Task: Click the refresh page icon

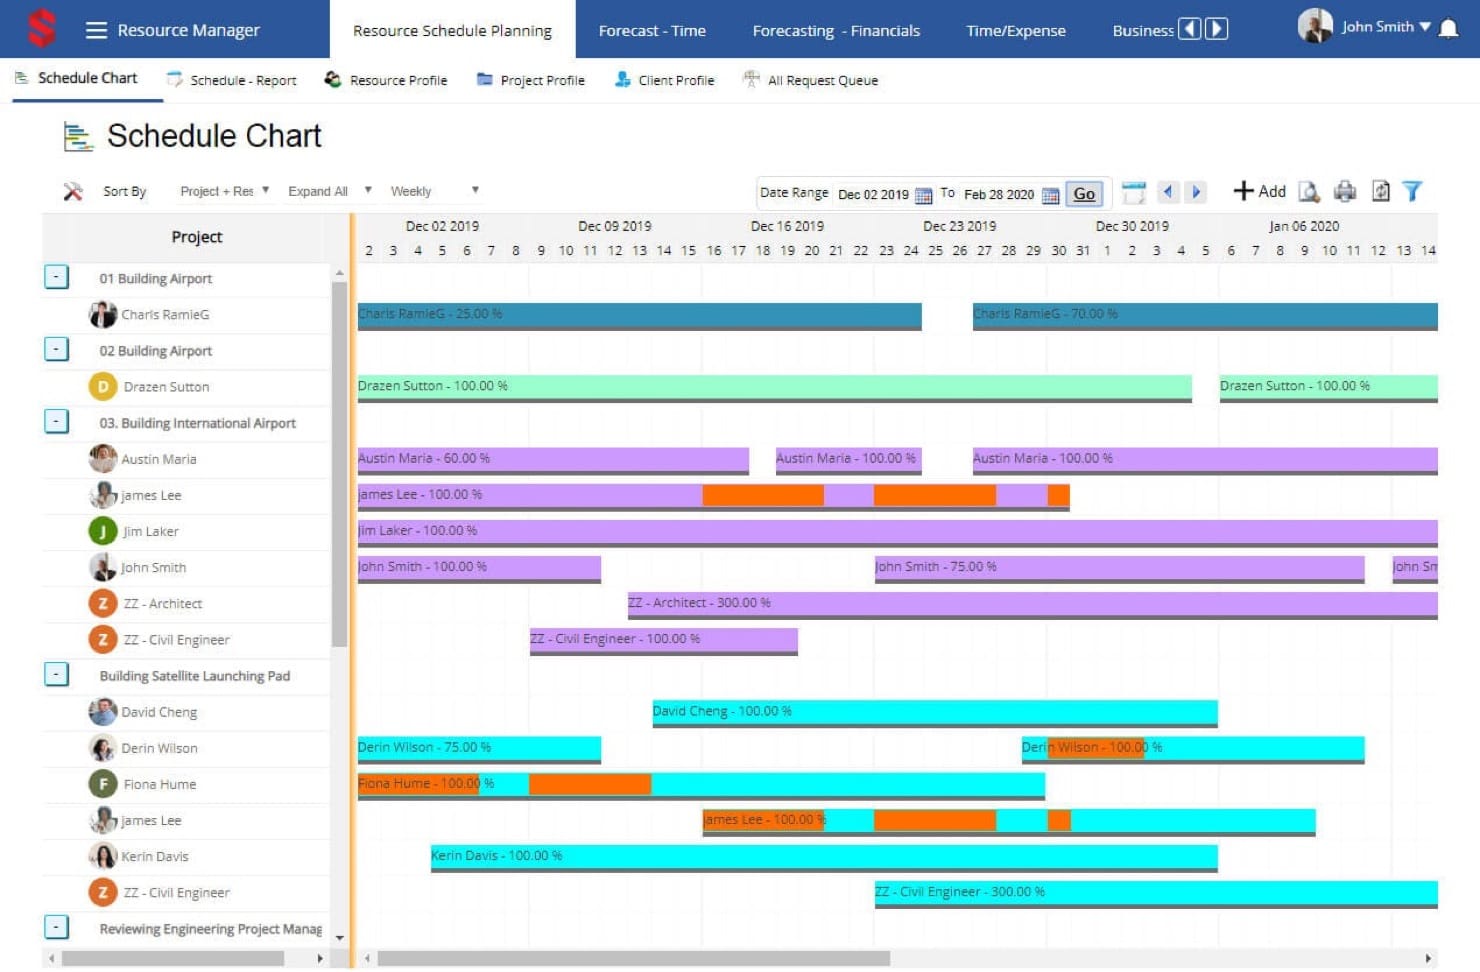Action: coord(1380,191)
